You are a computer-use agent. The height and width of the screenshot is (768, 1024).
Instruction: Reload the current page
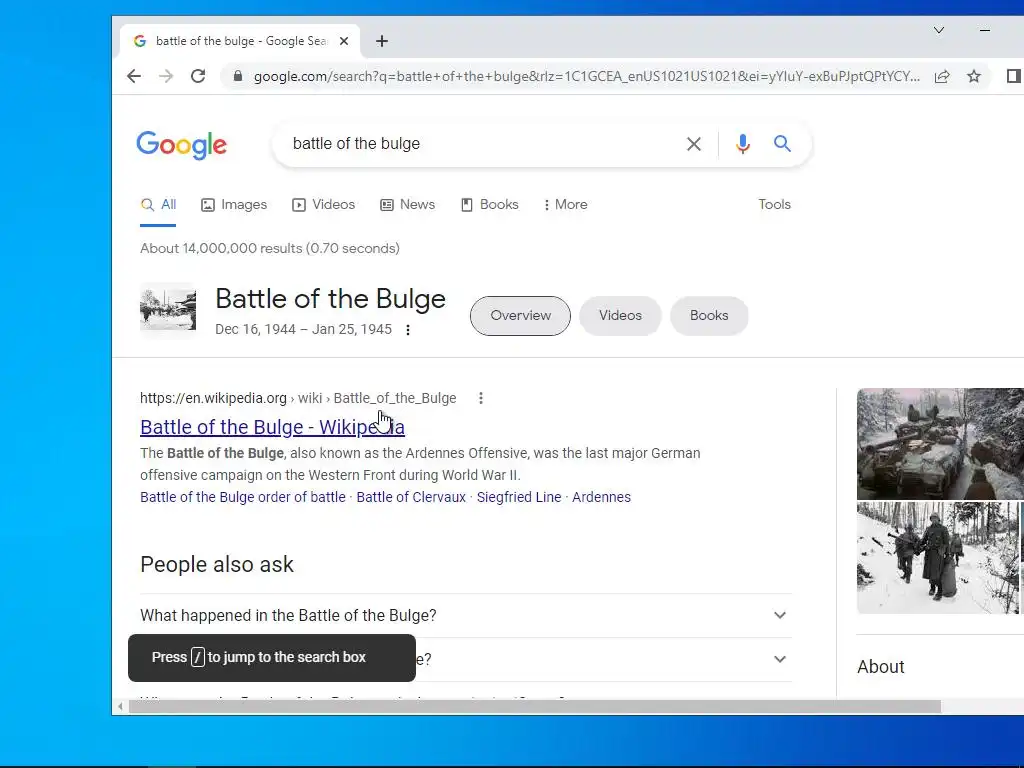[198, 76]
